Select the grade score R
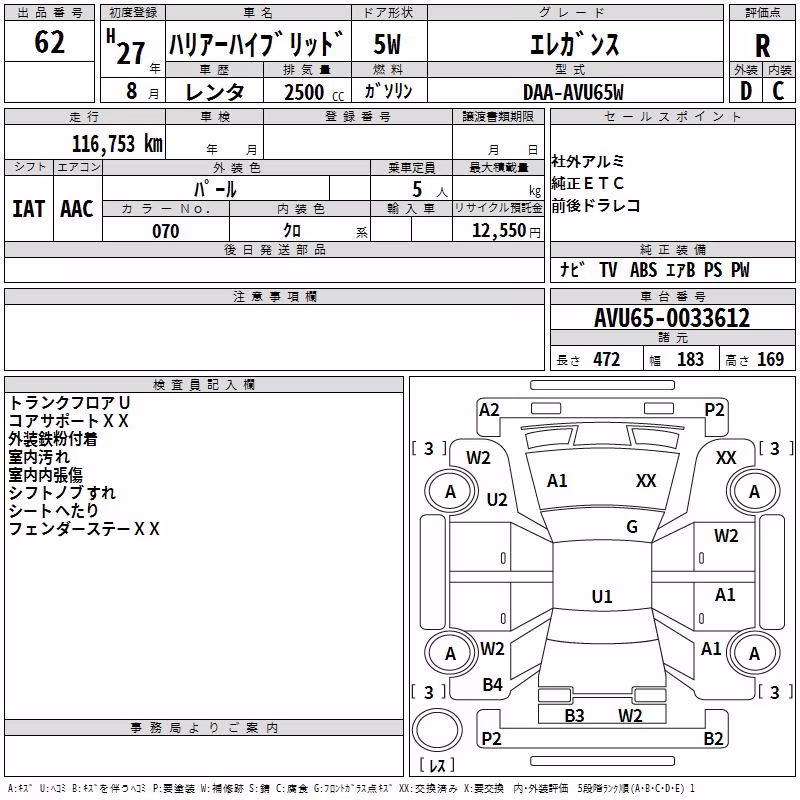 [762, 46]
